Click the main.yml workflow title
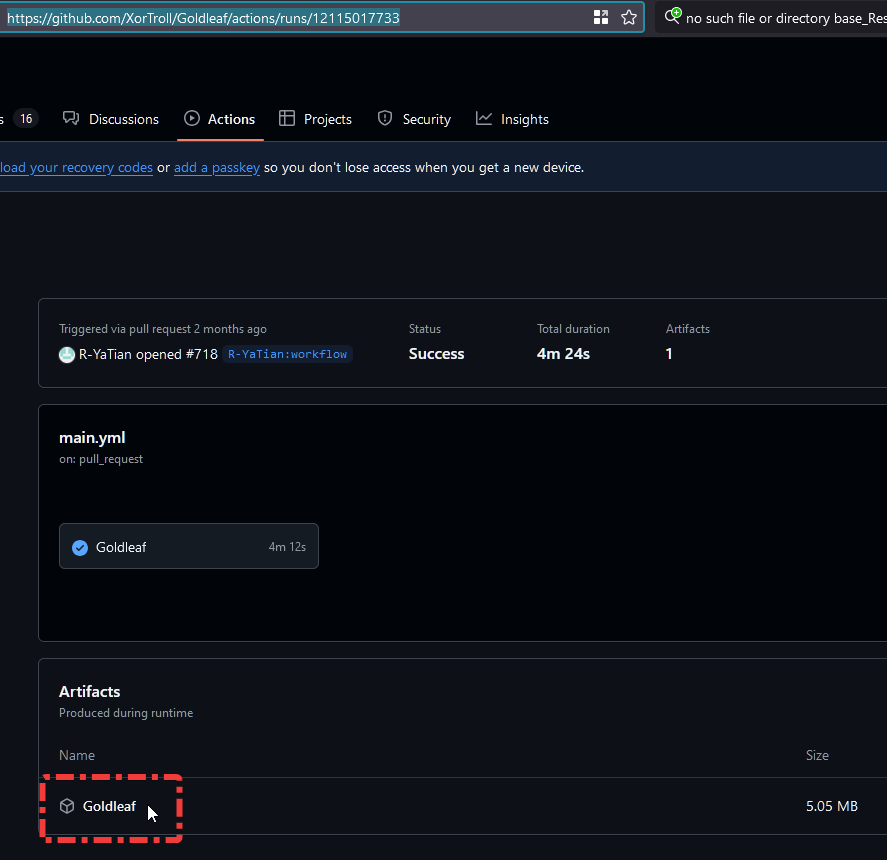Screen dimensions: 887x860 [x=92, y=437]
